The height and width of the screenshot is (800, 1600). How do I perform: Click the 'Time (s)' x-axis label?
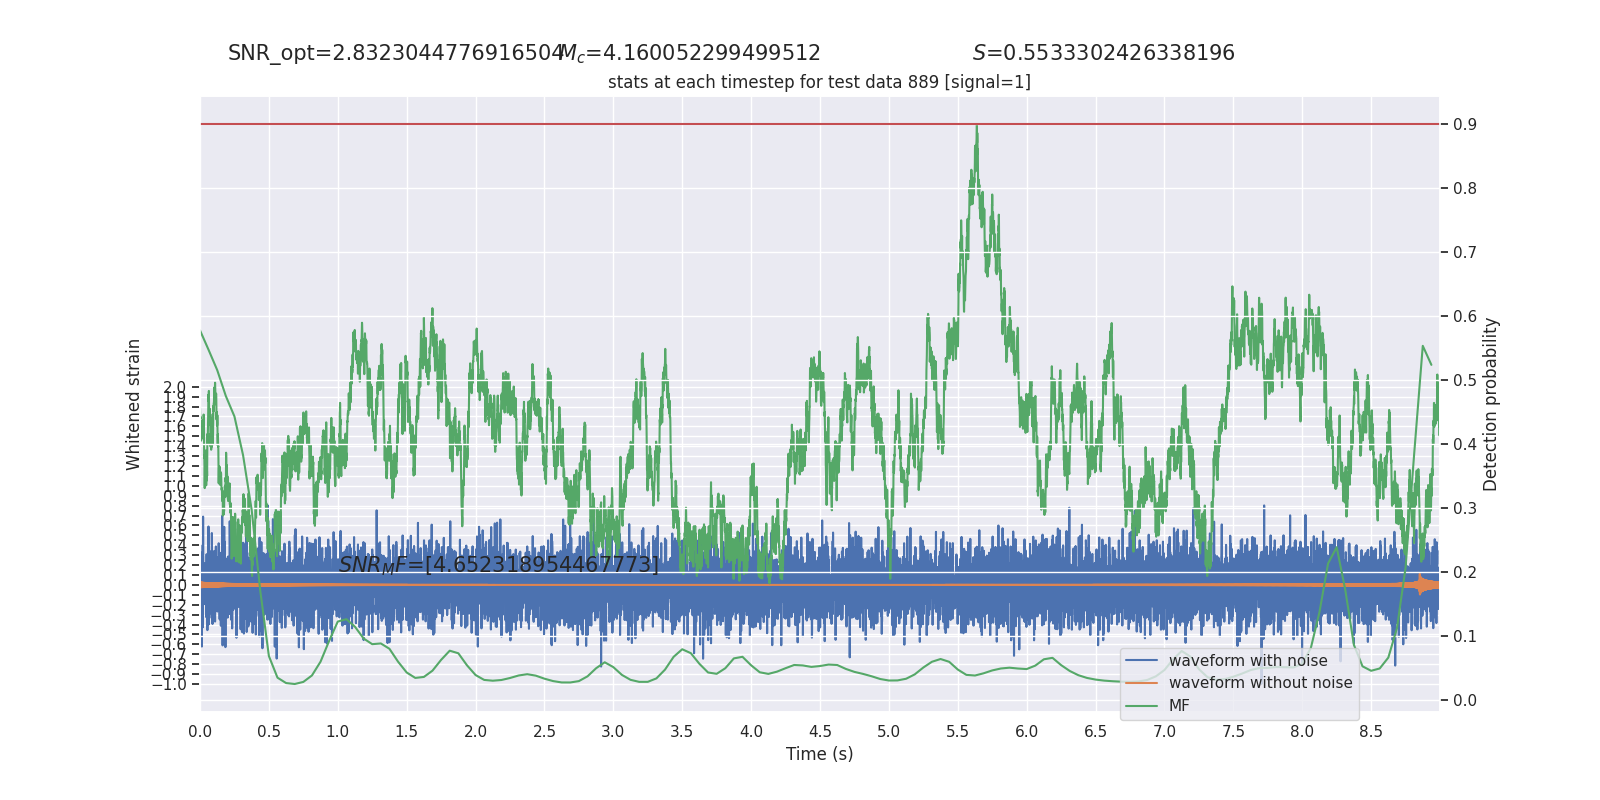(820, 754)
